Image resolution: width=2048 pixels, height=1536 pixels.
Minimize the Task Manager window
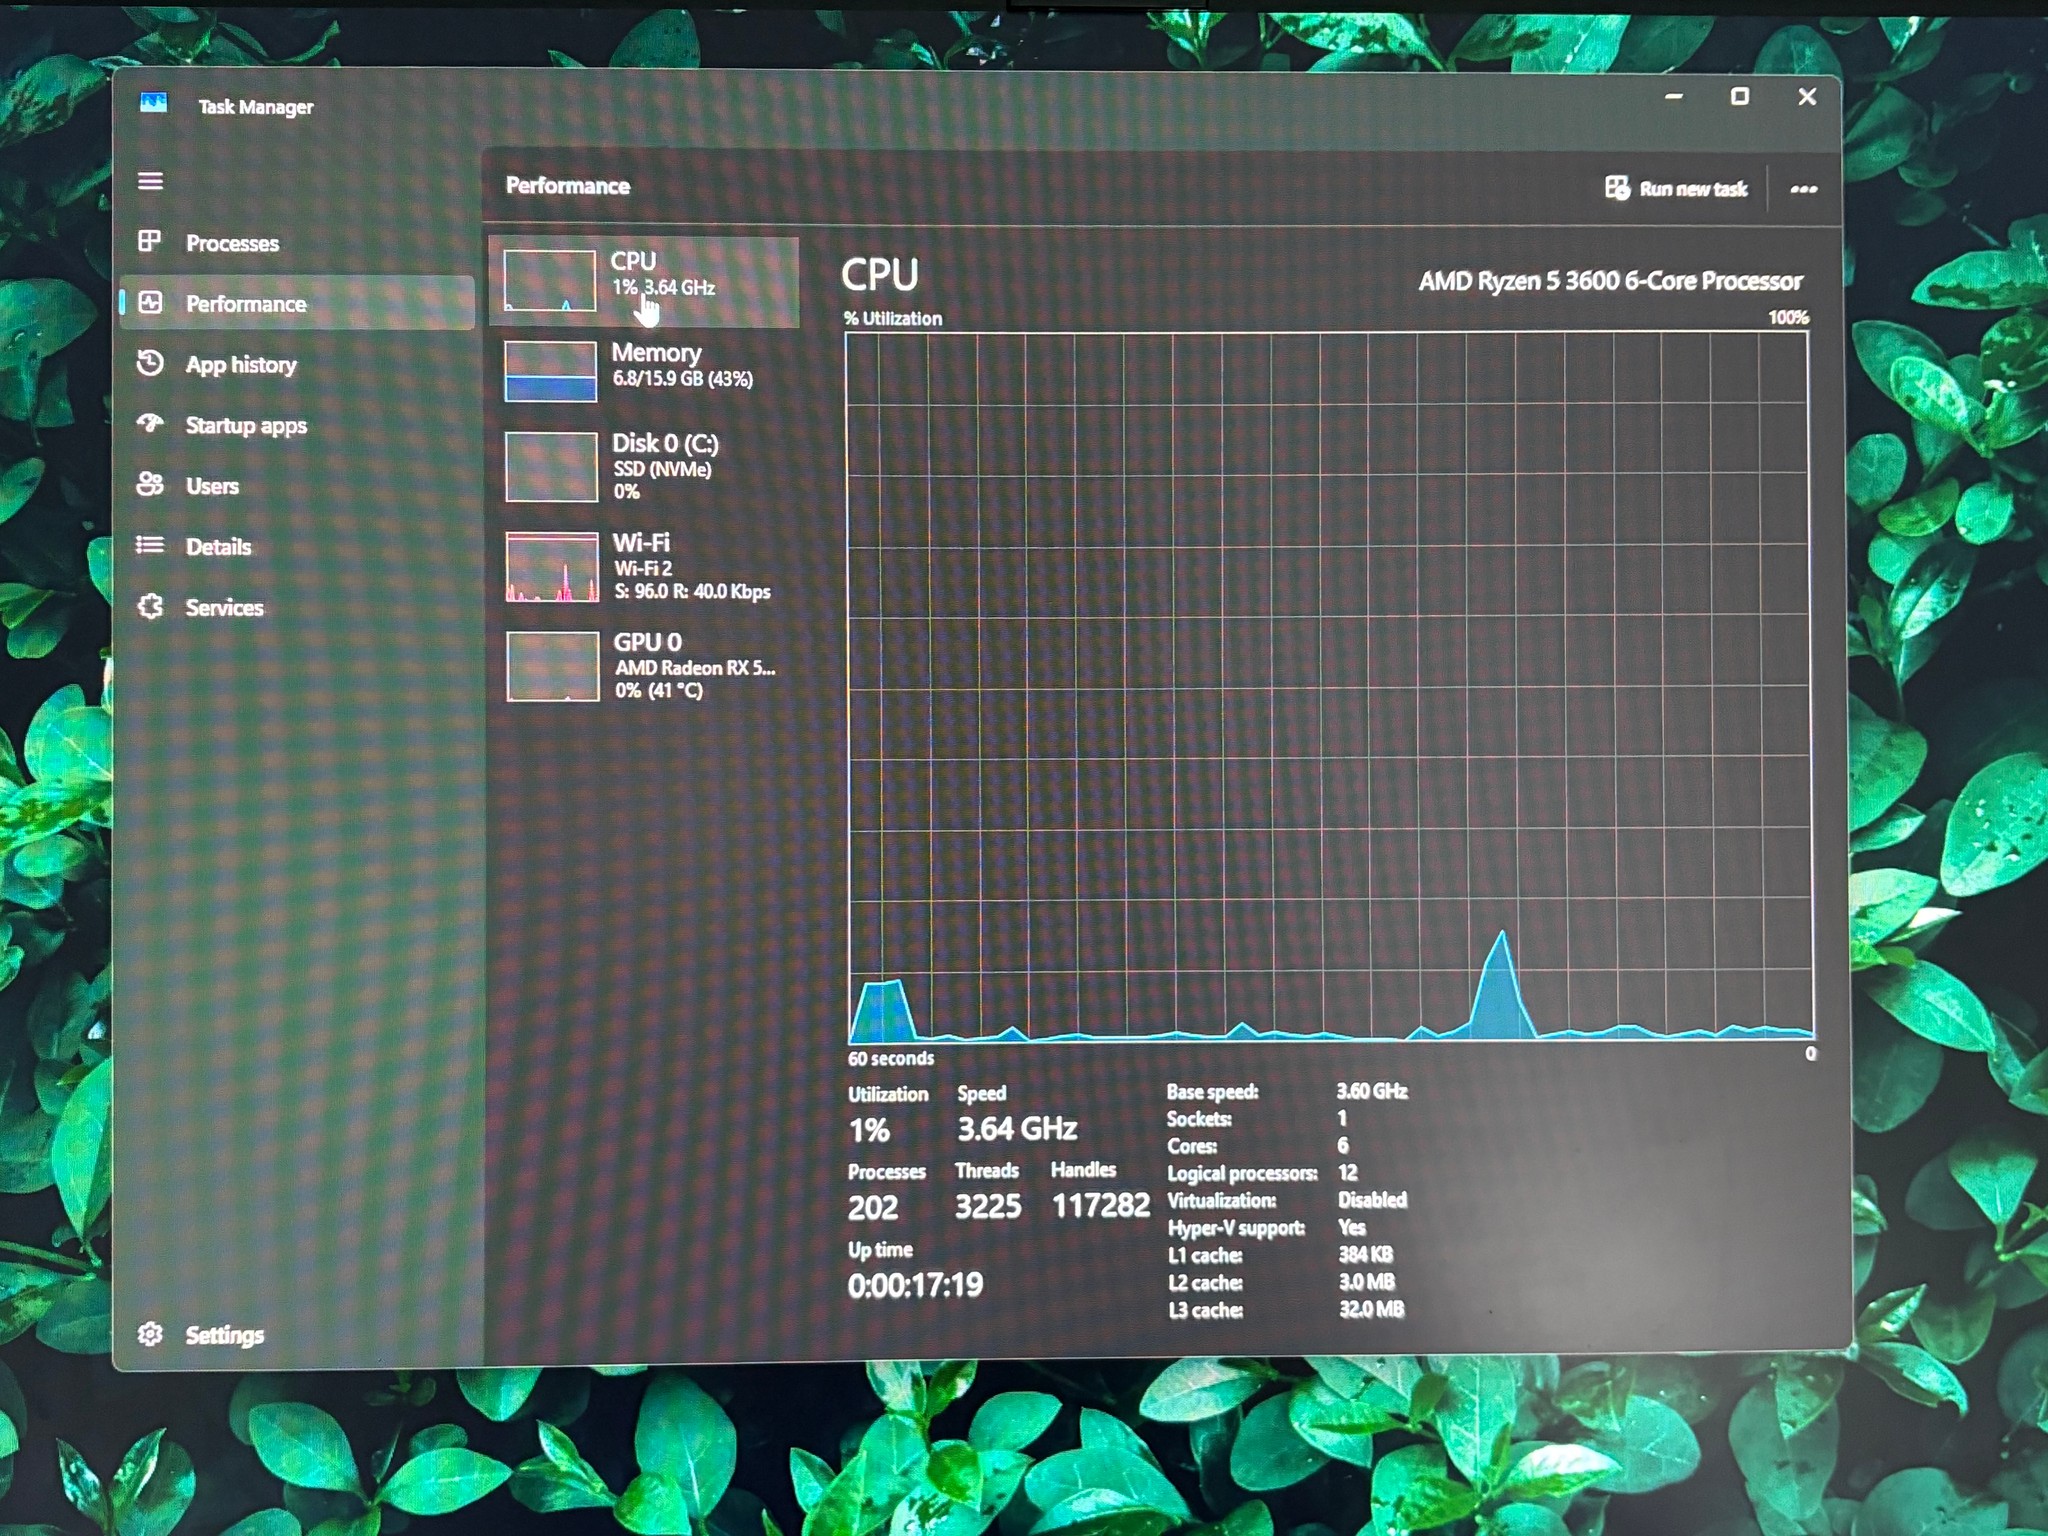(1673, 97)
